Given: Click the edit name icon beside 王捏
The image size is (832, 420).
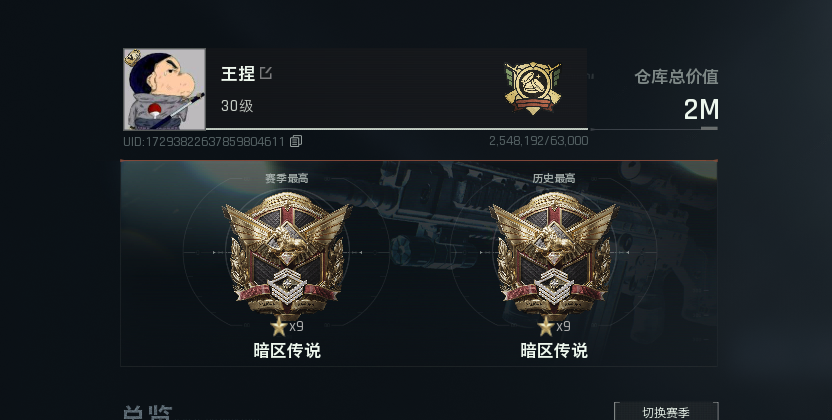Looking at the screenshot, I should (266, 73).
